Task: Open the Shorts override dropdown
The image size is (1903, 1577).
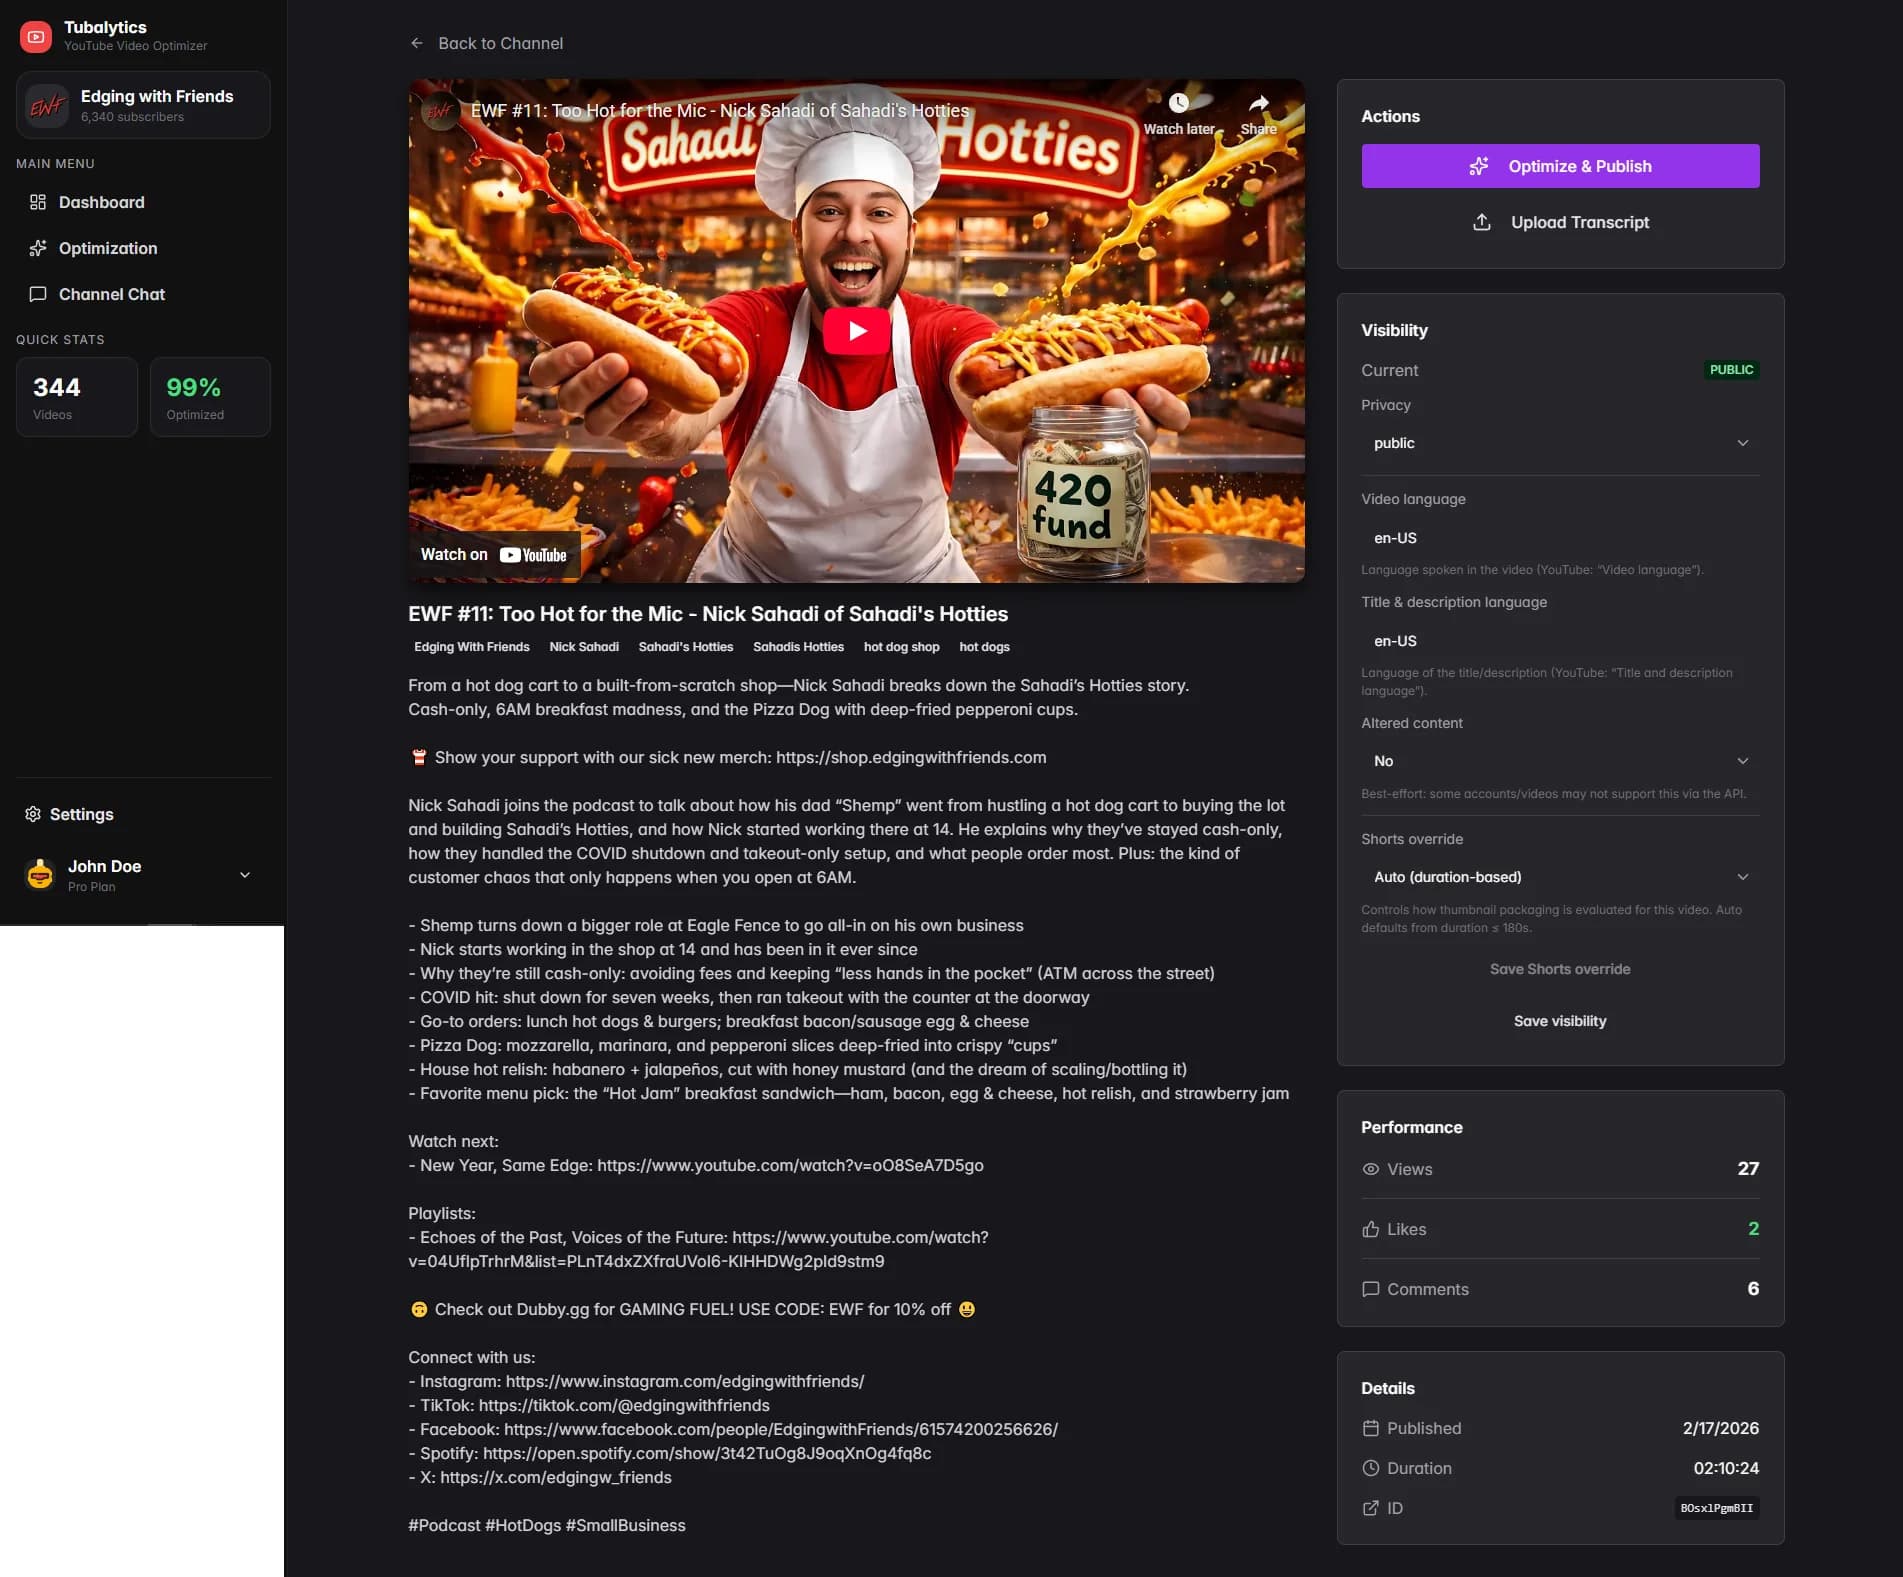Action: pyautogui.click(x=1559, y=877)
